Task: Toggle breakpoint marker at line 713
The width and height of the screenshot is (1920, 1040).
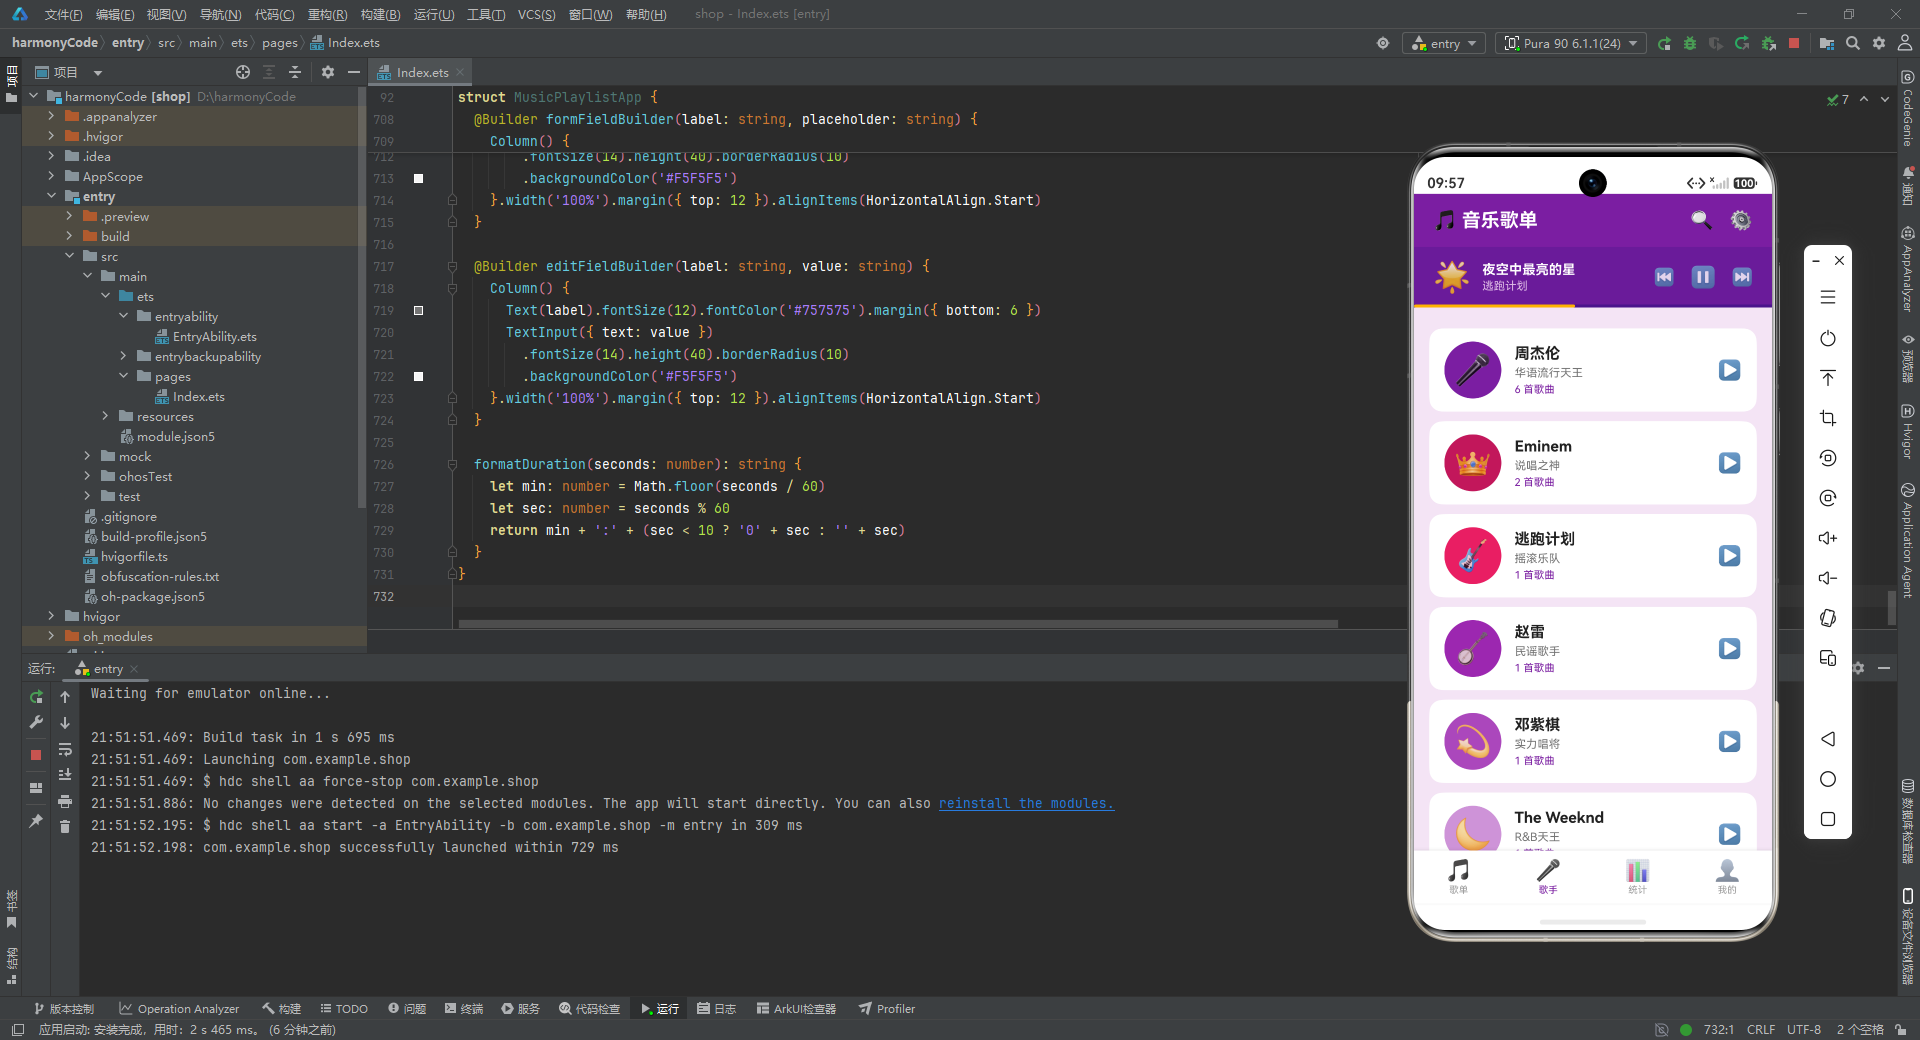Action: (x=418, y=178)
